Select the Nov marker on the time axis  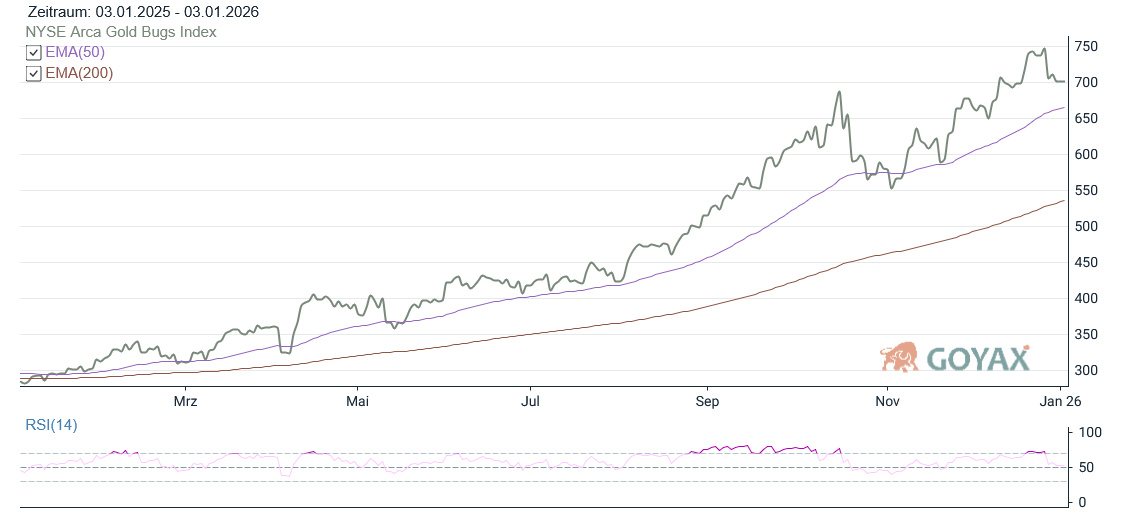tap(887, 402)
